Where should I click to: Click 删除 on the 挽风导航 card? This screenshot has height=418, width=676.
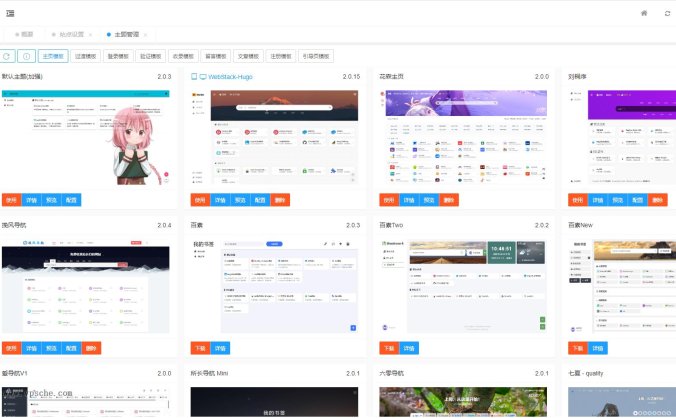point(91,348)
